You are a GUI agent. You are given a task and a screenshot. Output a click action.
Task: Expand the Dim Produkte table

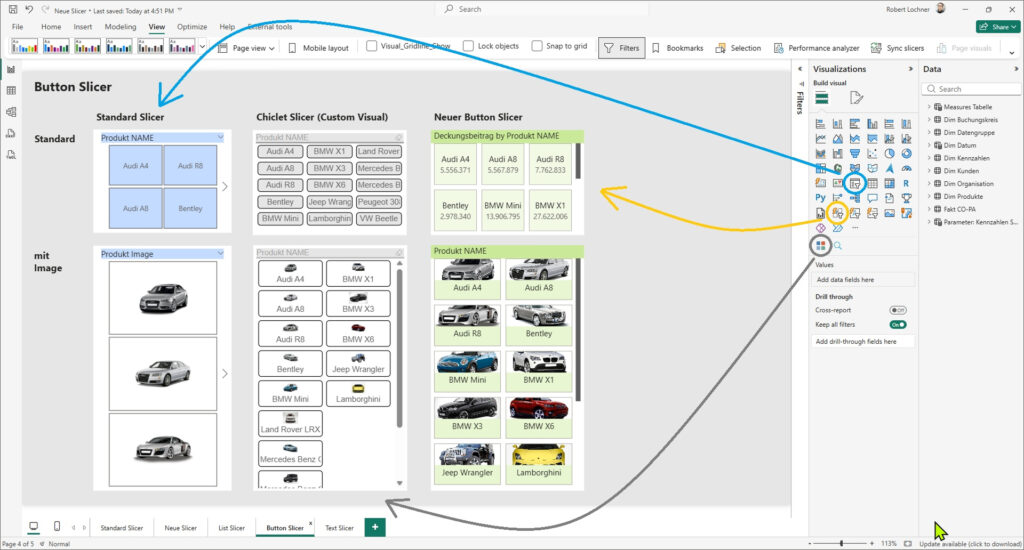928,196
